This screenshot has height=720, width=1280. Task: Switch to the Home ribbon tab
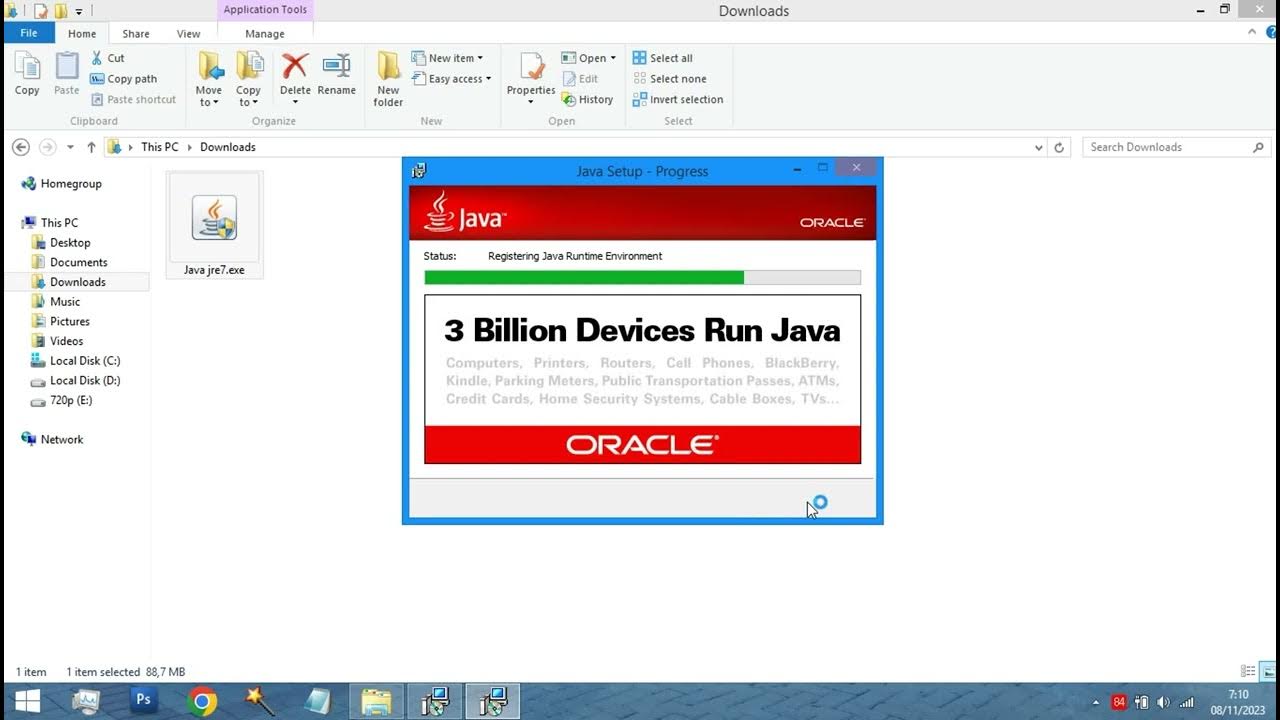82,33
